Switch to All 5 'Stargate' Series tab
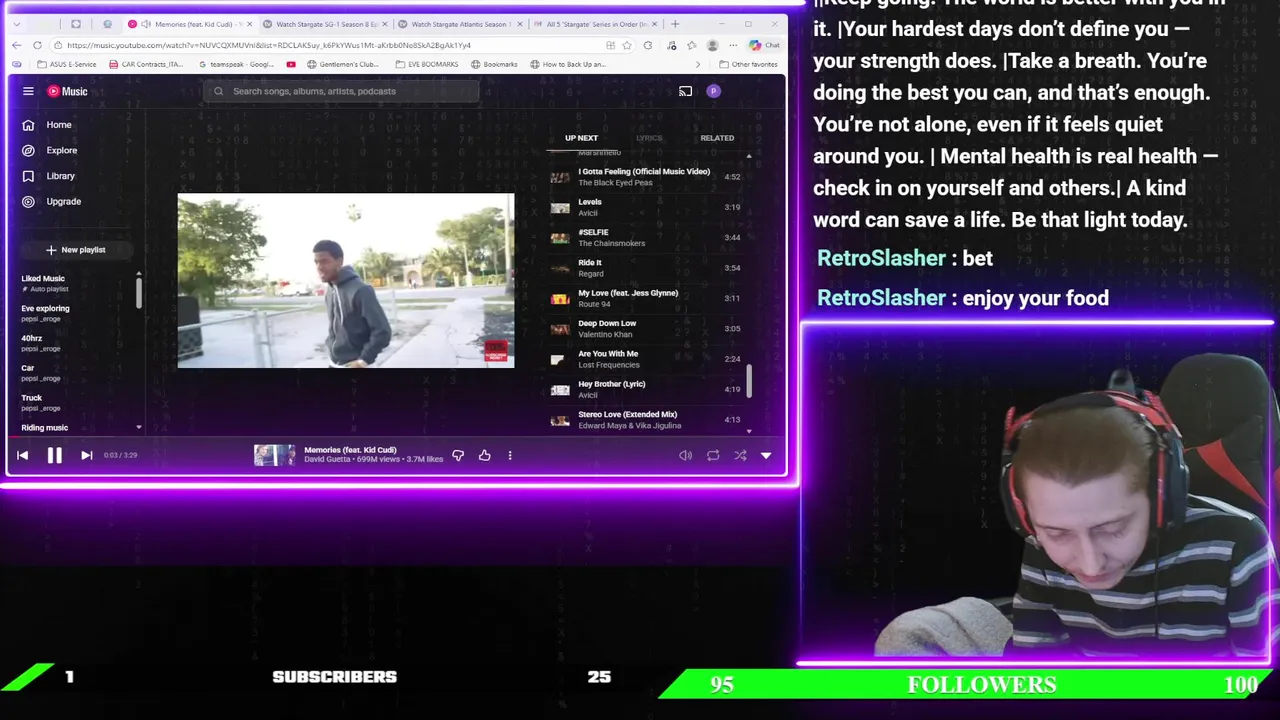The image size is (1280, 720). click(595, 24)
